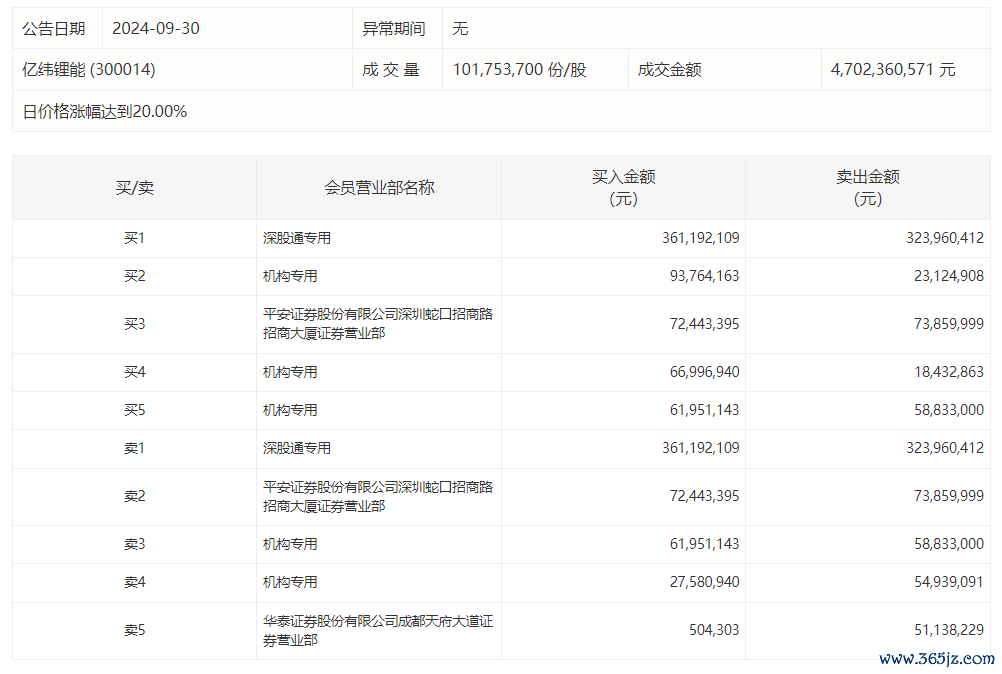Image resolution: width=1002 pixels, height=674 pixels.
Task: Select the 买3 row label
Action: point(134,324)
